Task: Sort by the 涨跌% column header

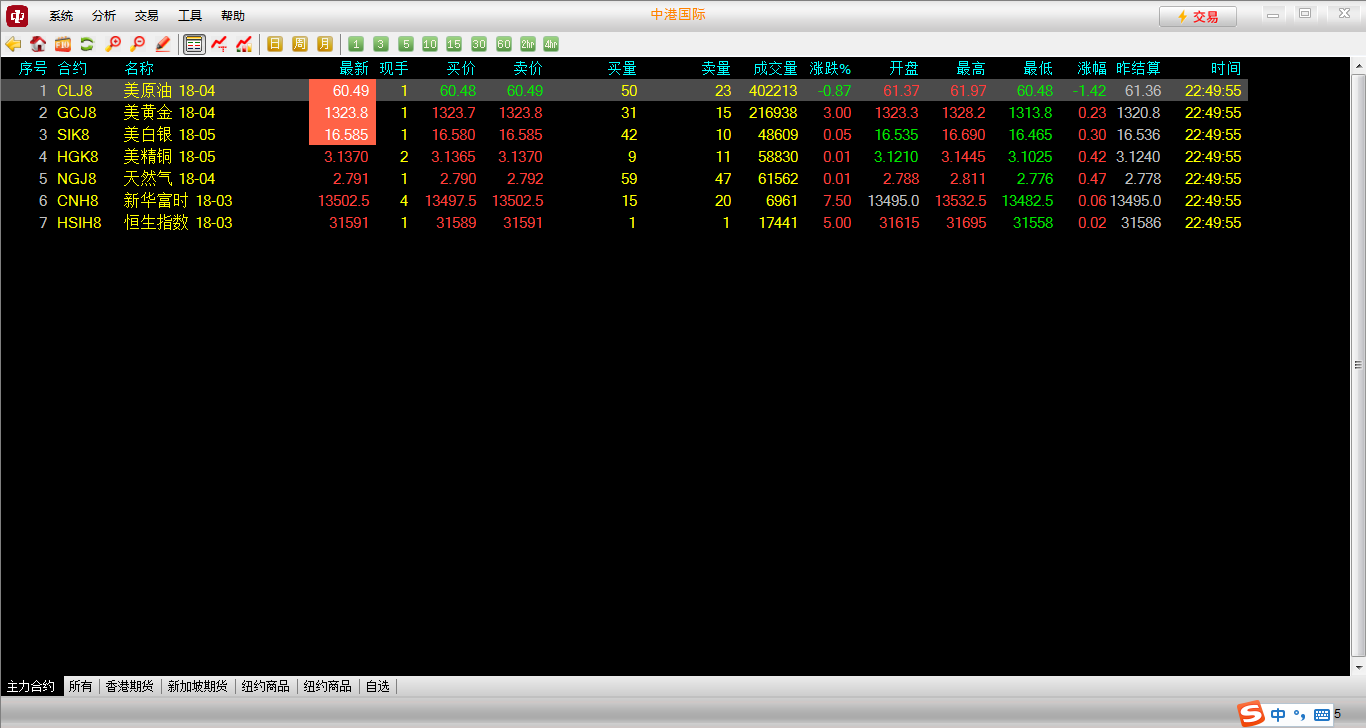Action: click(x=830, y=68)
